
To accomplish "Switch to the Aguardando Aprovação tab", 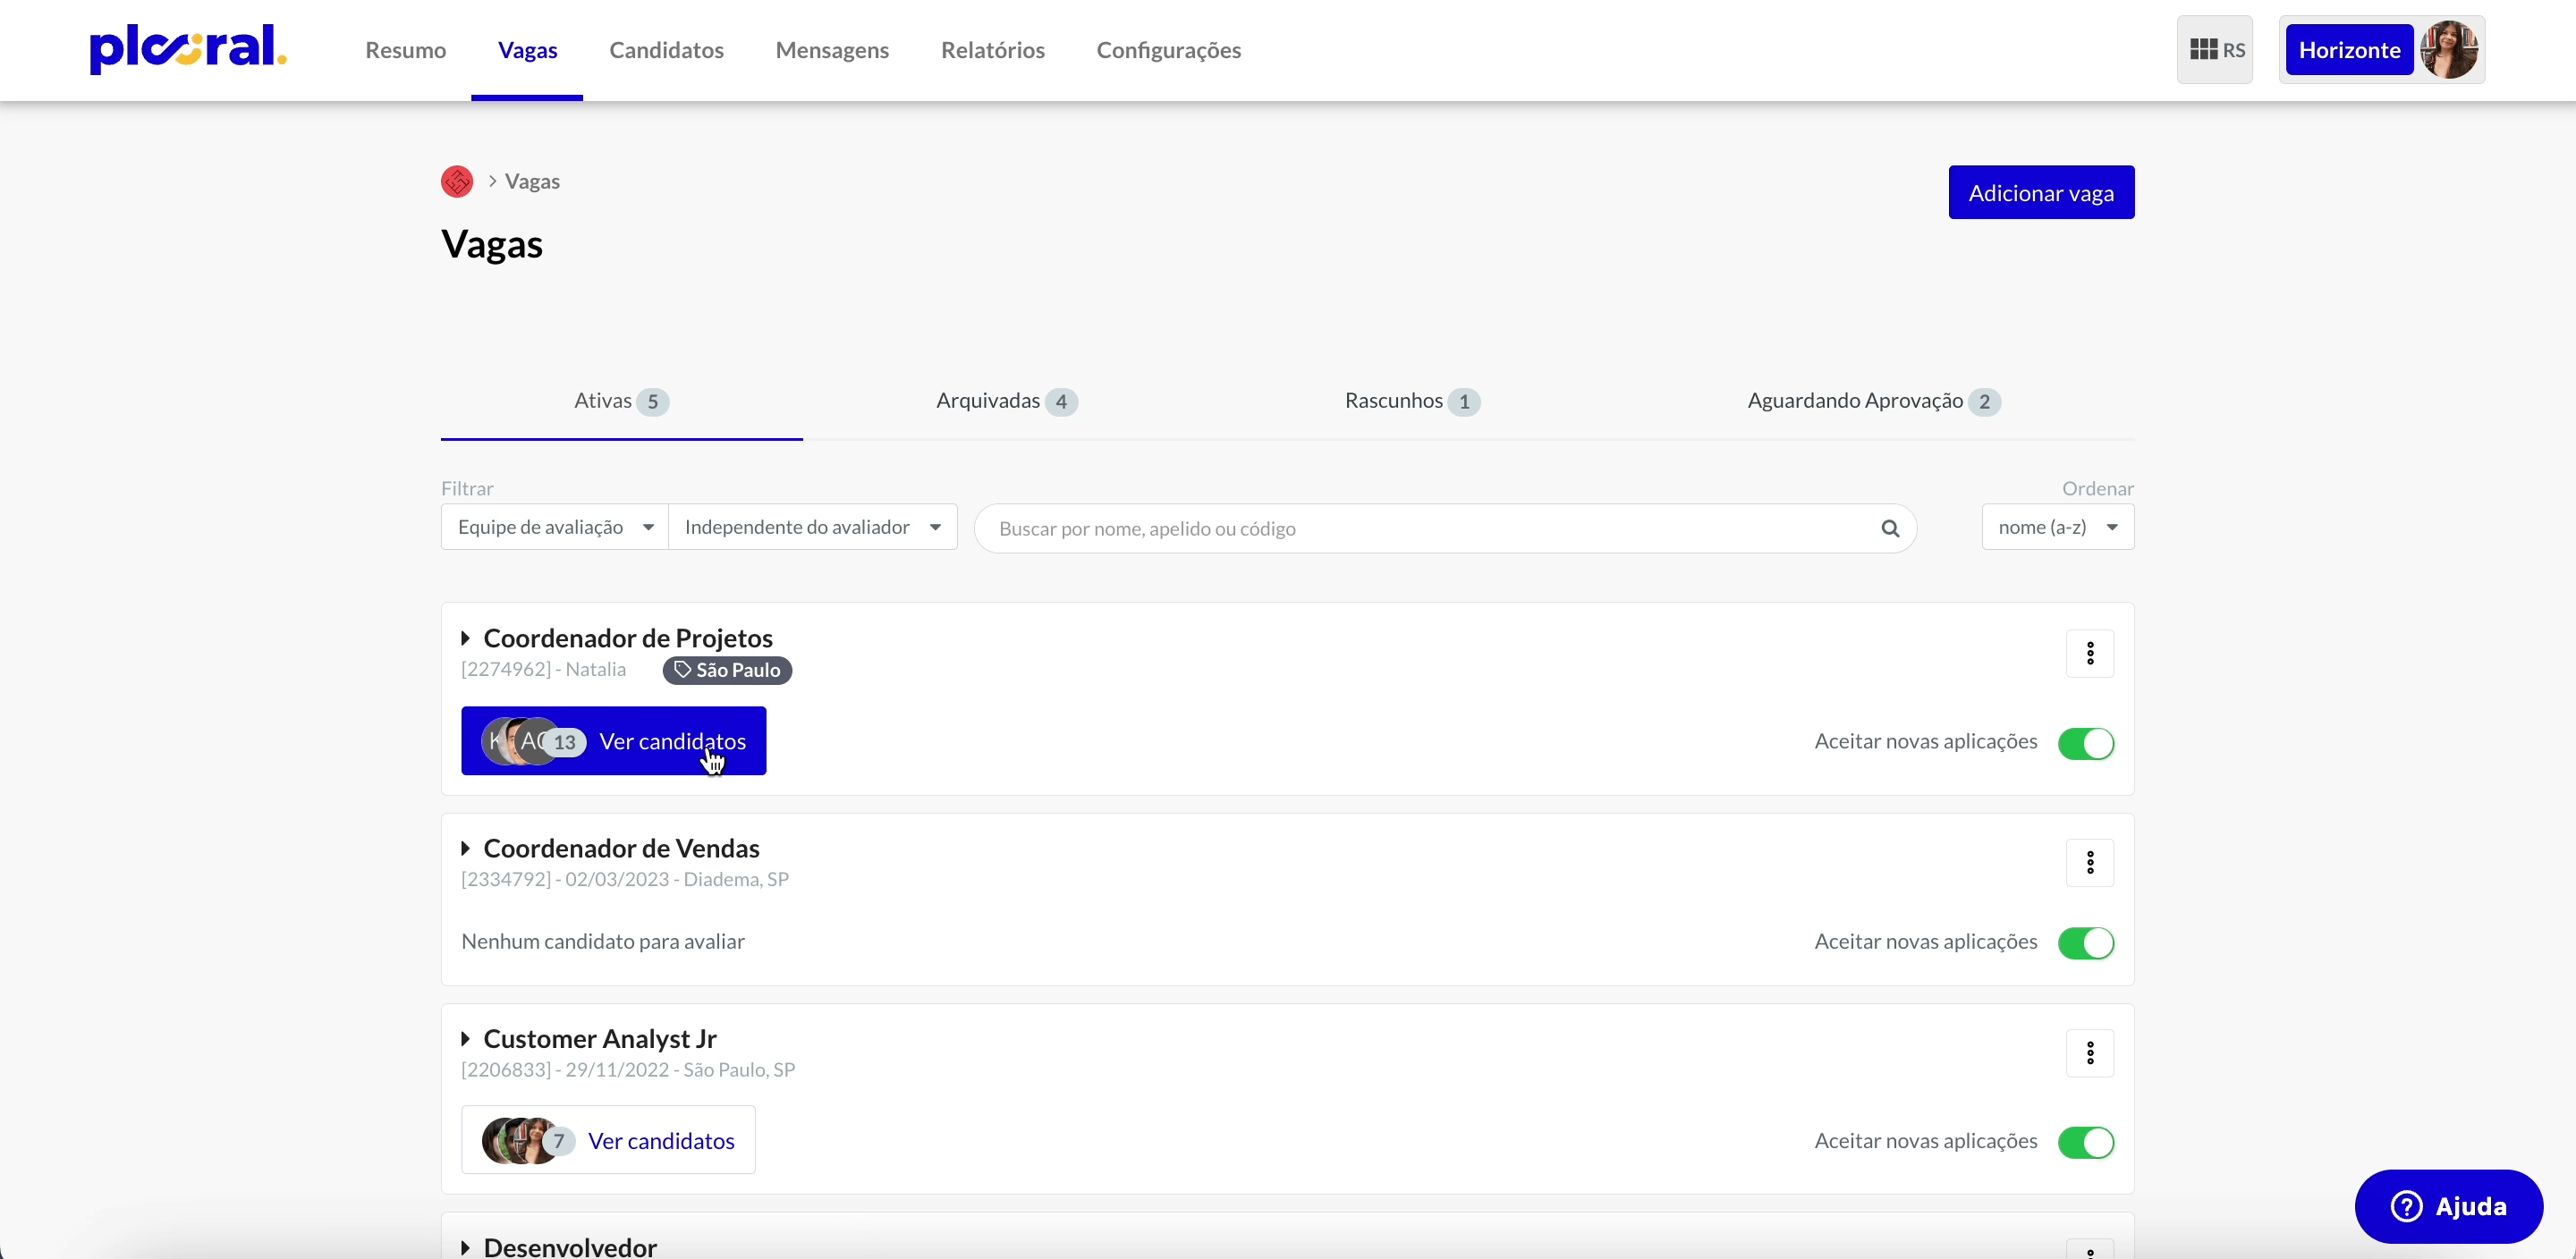I will (x=1873, y=401).
